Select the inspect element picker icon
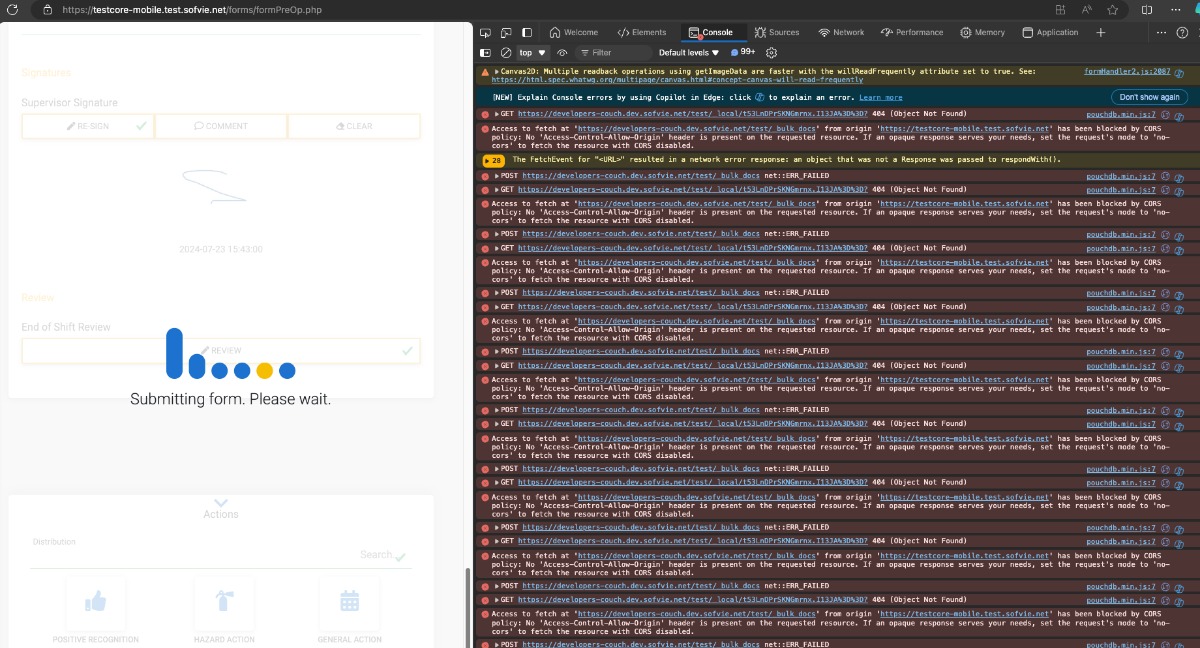The image size is (1200, 648). (484, 32)
